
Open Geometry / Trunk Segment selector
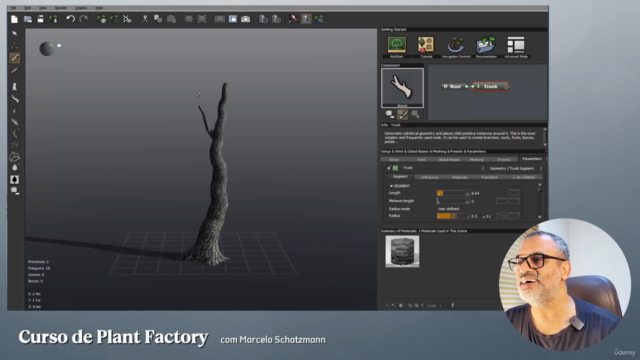pyautogui.click(x=512, y=168)
